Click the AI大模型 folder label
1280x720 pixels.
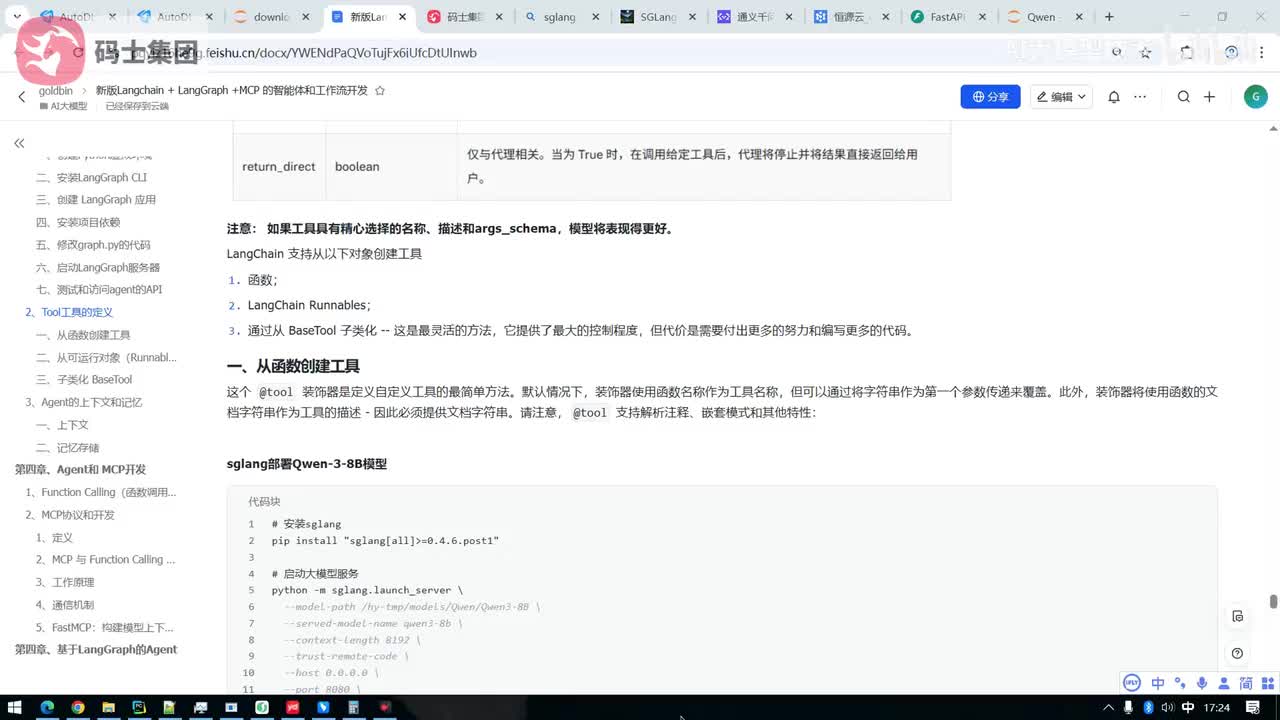point(62,106)
